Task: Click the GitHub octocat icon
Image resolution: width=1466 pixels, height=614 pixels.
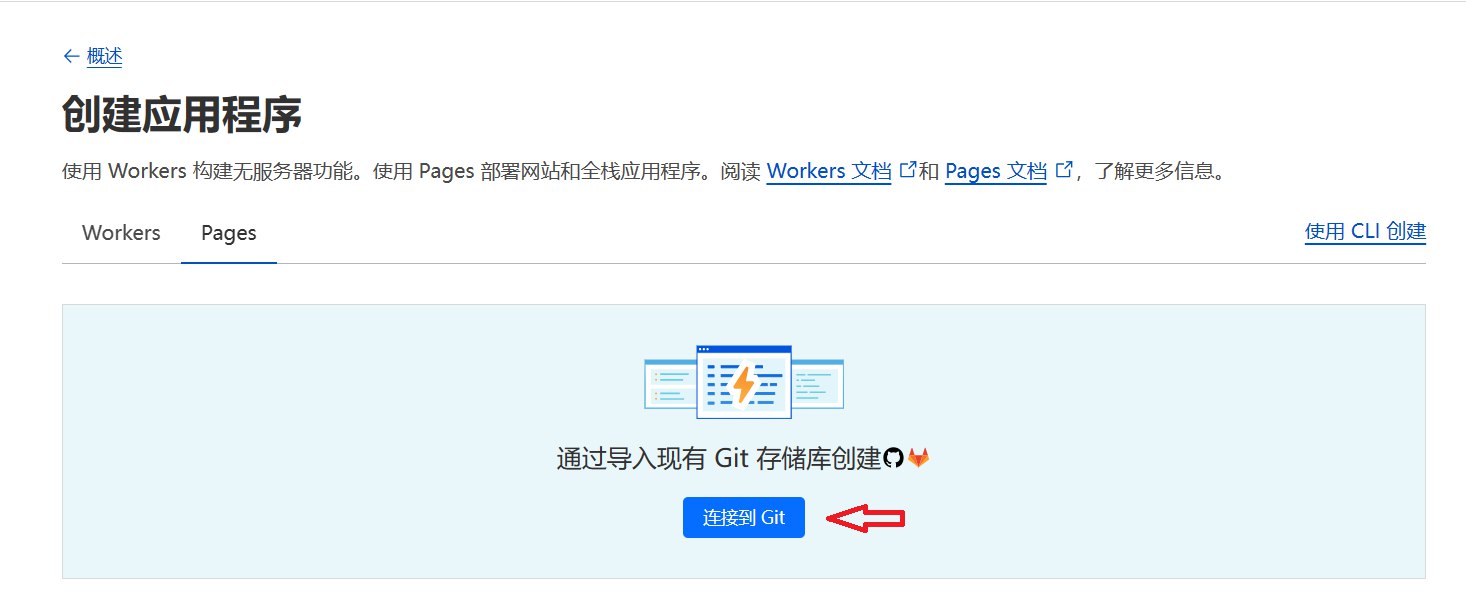Action: [894, 458]
